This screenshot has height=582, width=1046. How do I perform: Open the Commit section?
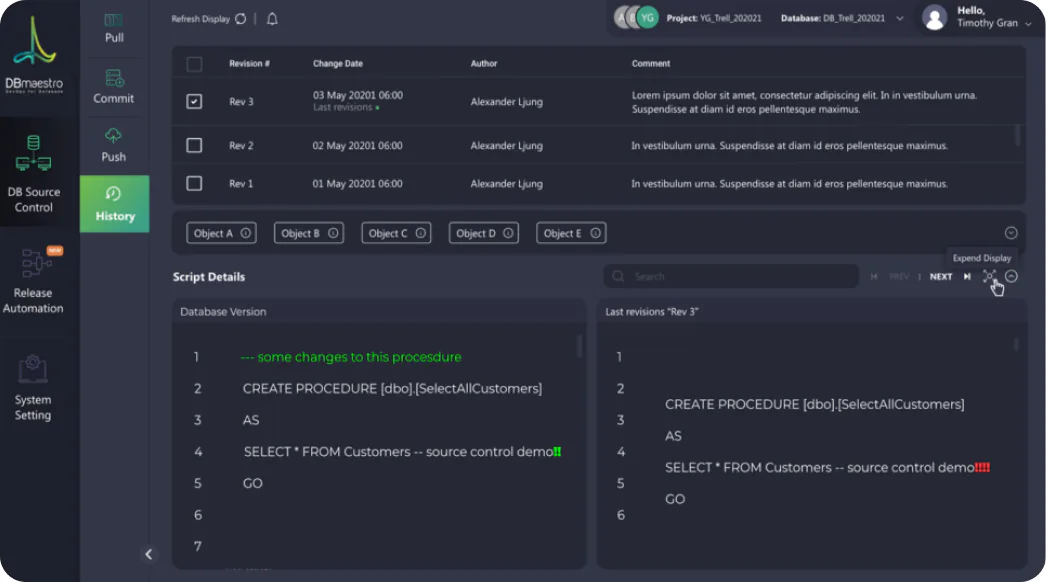click(x=113, y=87)
